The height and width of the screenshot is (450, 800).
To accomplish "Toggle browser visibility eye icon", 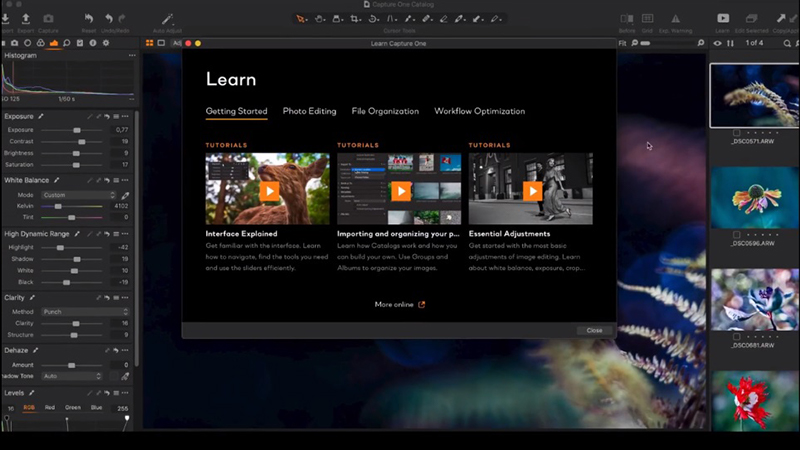I will (x=717, y=43).
